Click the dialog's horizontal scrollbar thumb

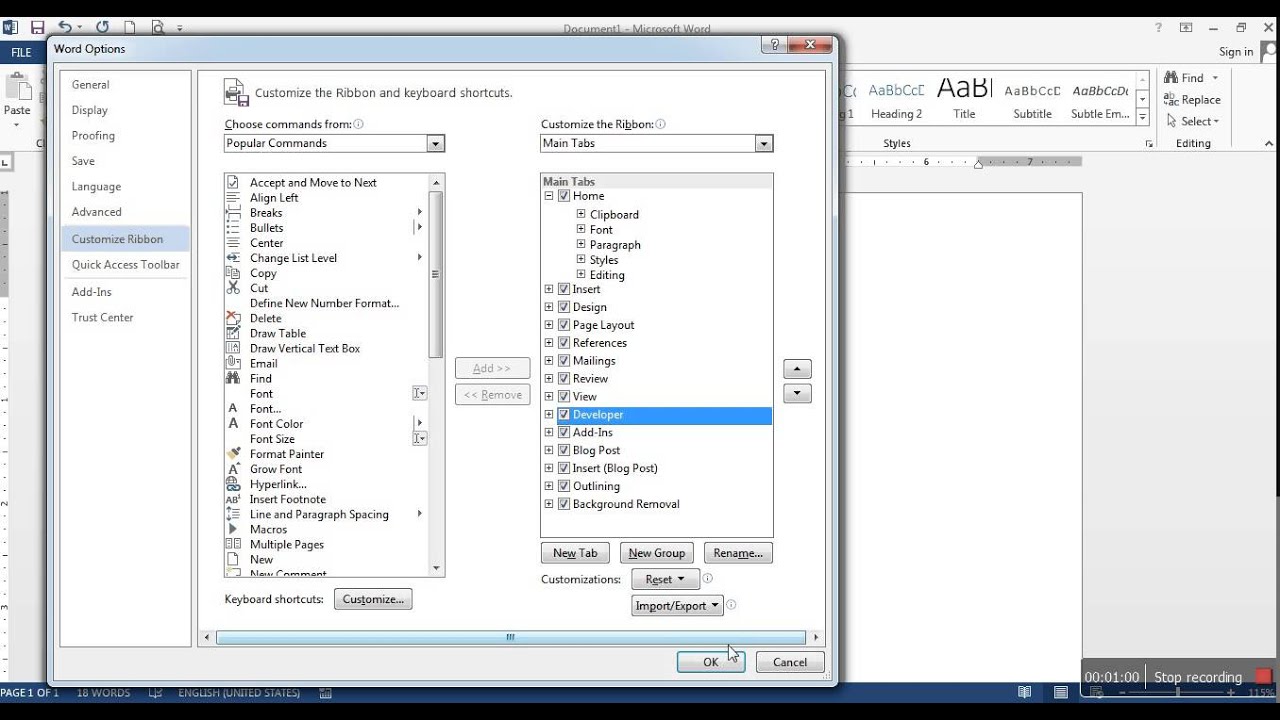coord(510,637)
